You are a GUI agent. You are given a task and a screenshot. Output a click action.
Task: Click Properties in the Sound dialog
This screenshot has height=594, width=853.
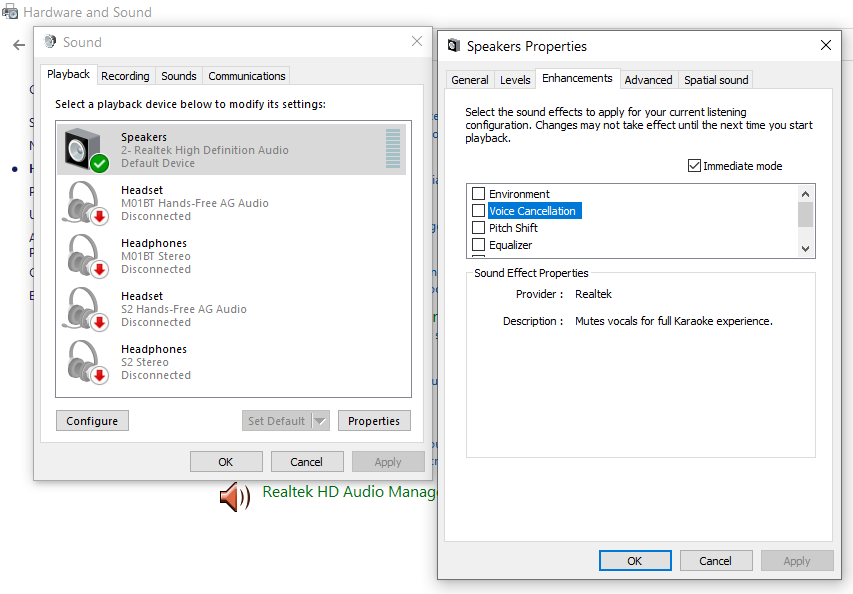374,421
